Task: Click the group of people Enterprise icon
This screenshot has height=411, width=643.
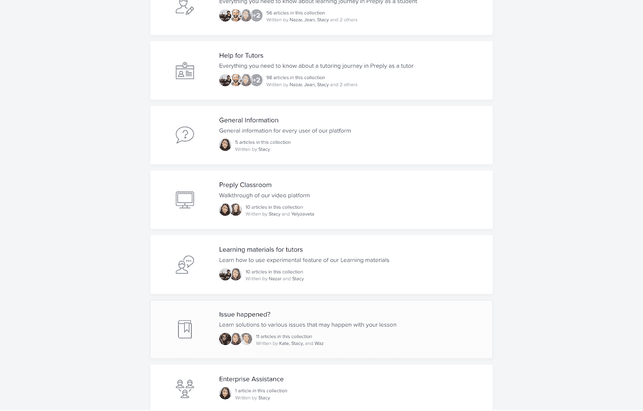Action: pos(185,389)
